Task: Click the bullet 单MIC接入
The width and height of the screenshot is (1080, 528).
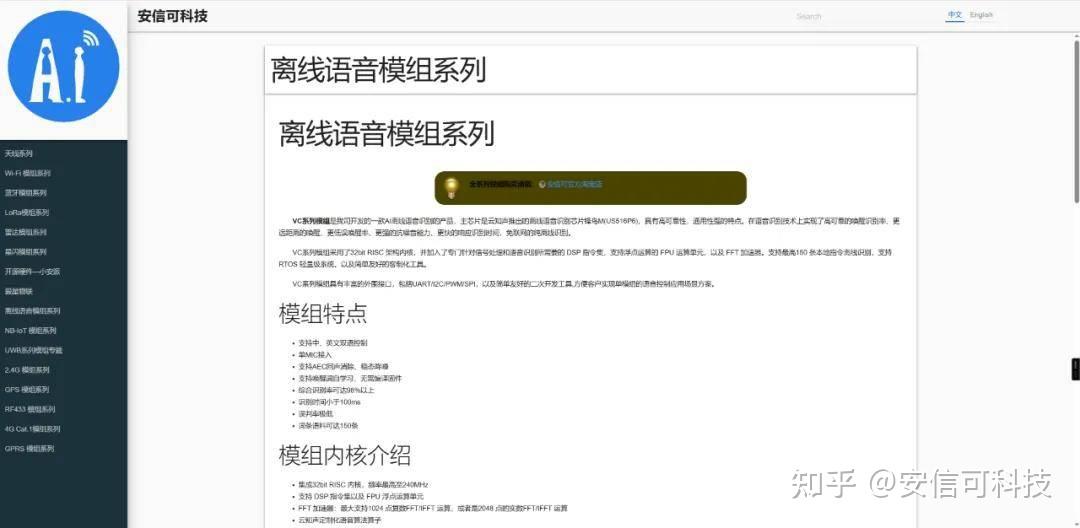Action: click(315, 355)
